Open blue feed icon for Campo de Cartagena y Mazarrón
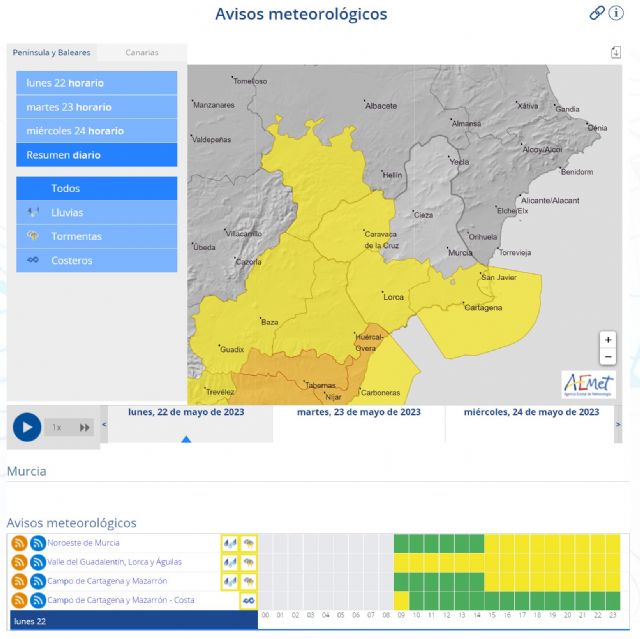The height and width of the screenshot is (639, 640). click(38, 581)
